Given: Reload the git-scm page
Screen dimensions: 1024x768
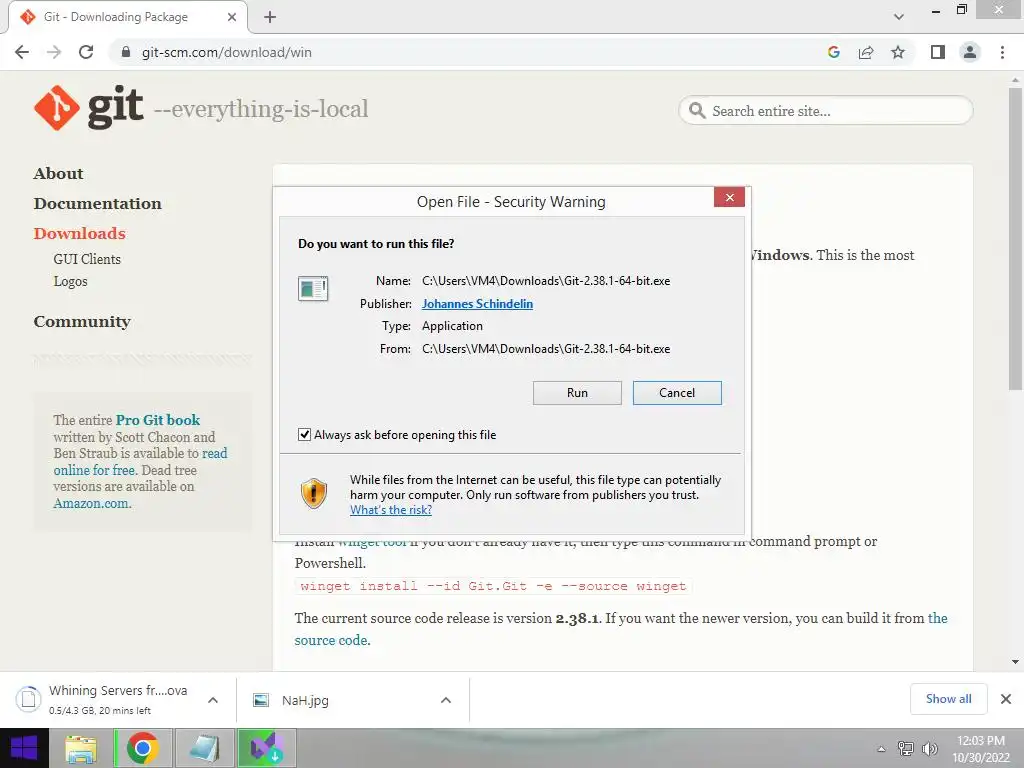Looking at the screenshot, I should pos(86,52).
